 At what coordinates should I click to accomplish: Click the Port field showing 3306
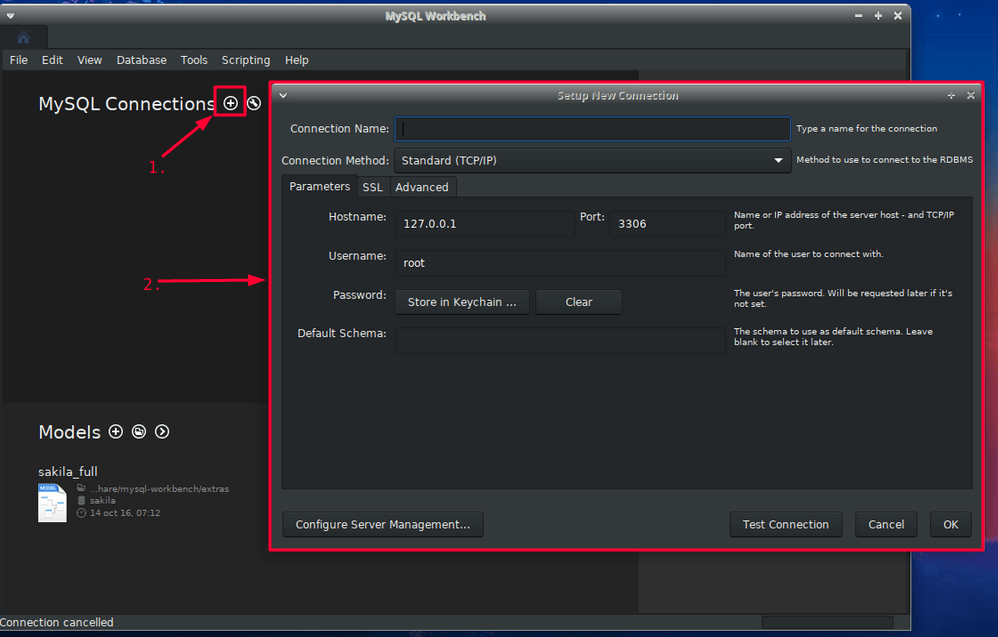coord(667,224)
